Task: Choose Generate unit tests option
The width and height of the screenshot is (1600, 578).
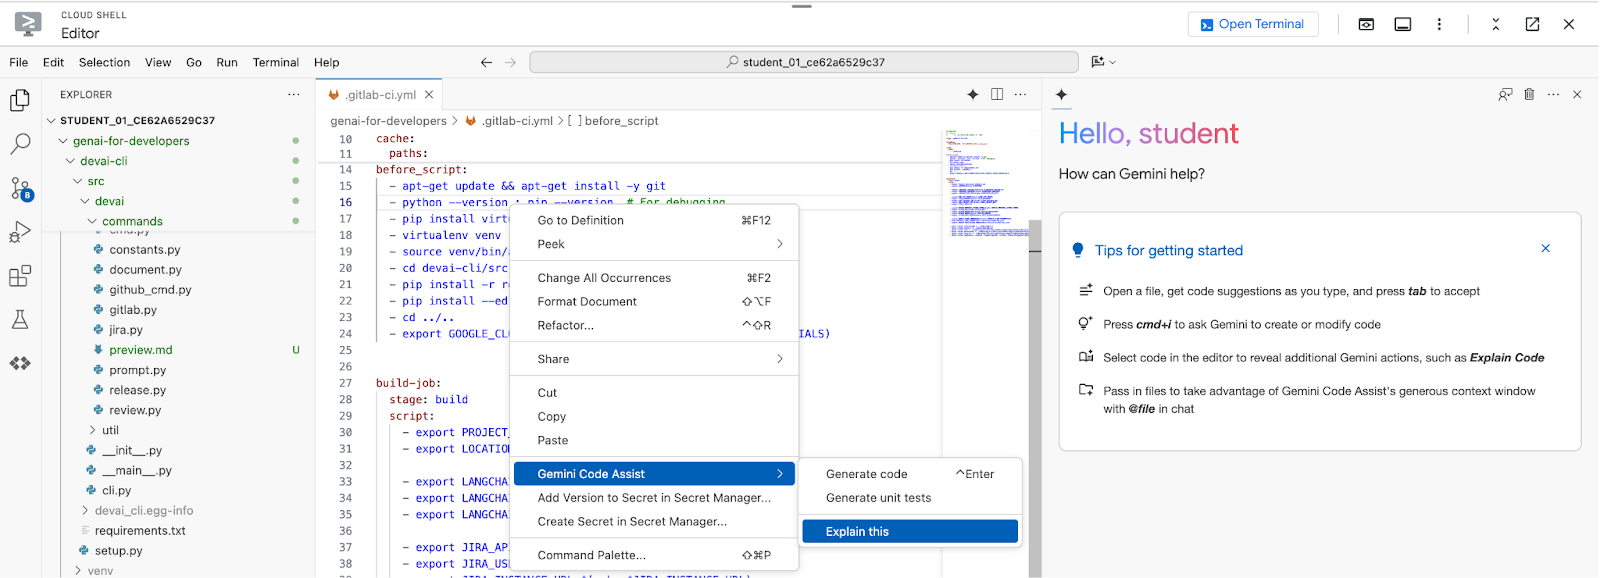Action: pyautogui.click(x=878, y=498)
